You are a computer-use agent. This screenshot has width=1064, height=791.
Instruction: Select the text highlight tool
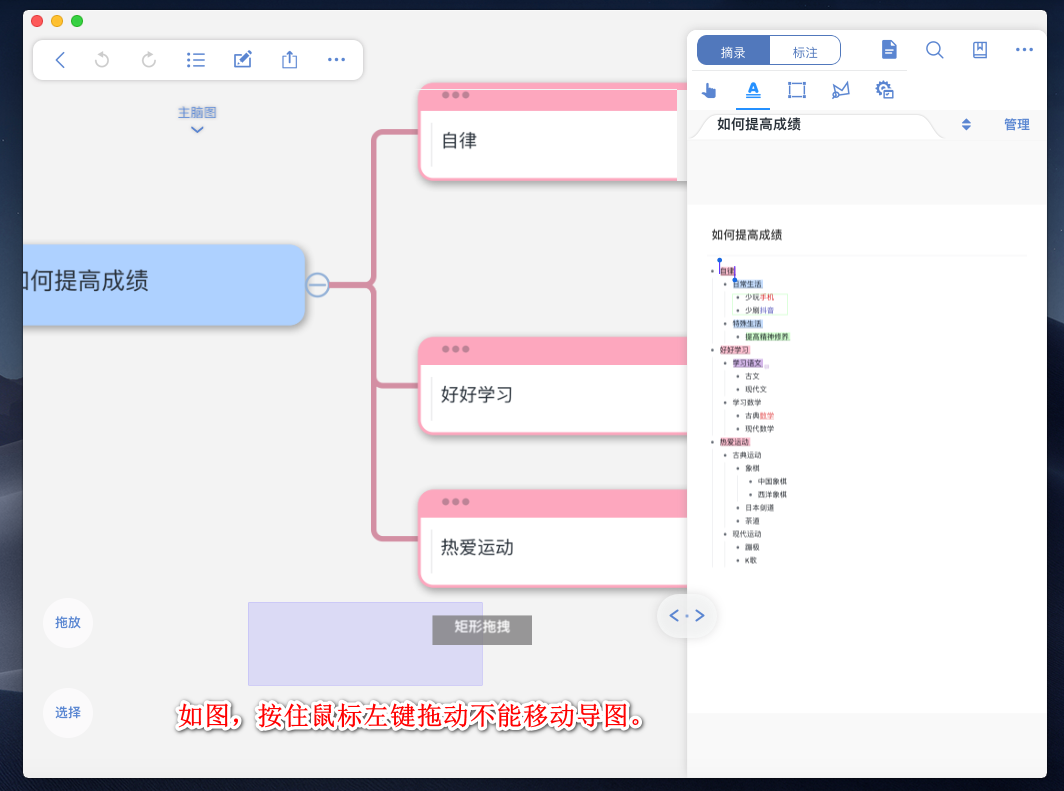coord(753,90)
